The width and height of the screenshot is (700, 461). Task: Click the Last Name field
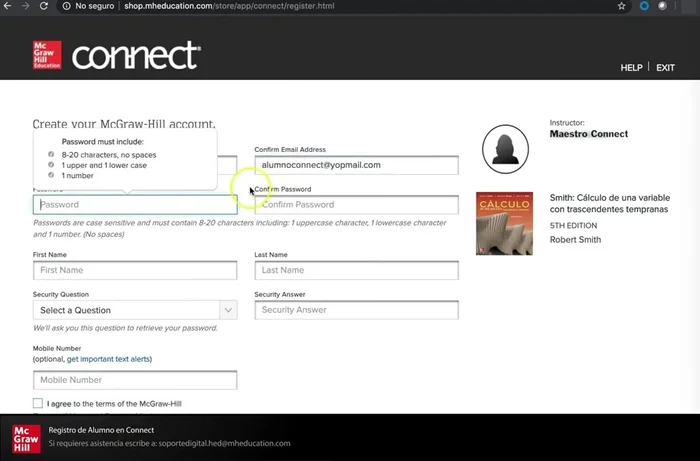(x=356, y=270)
